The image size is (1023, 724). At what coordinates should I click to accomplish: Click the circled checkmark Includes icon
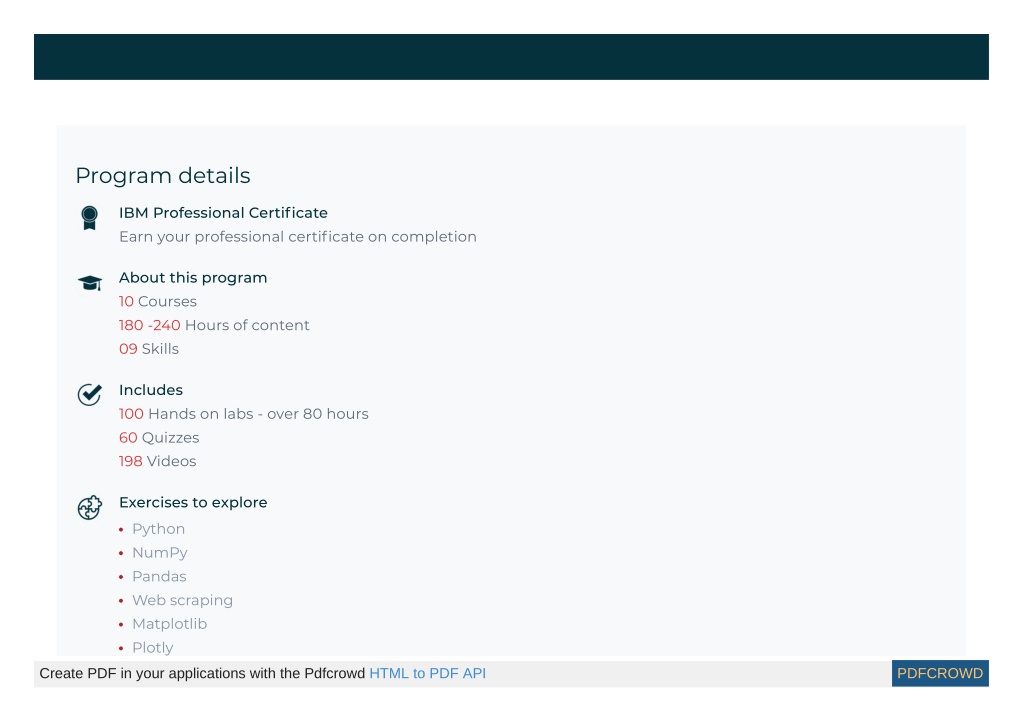(x=90, y=395)
